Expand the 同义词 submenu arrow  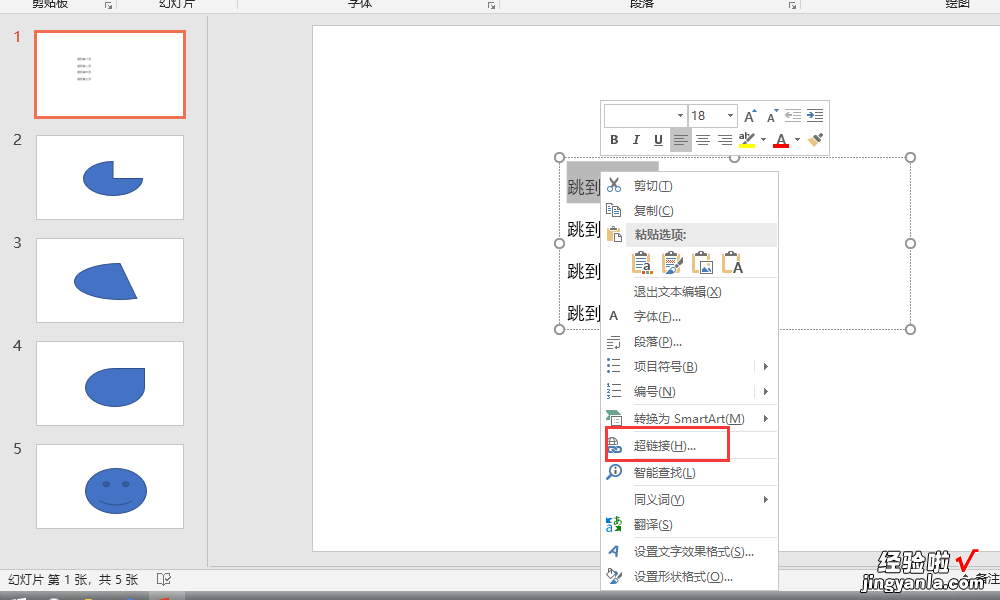pos(766,500)
